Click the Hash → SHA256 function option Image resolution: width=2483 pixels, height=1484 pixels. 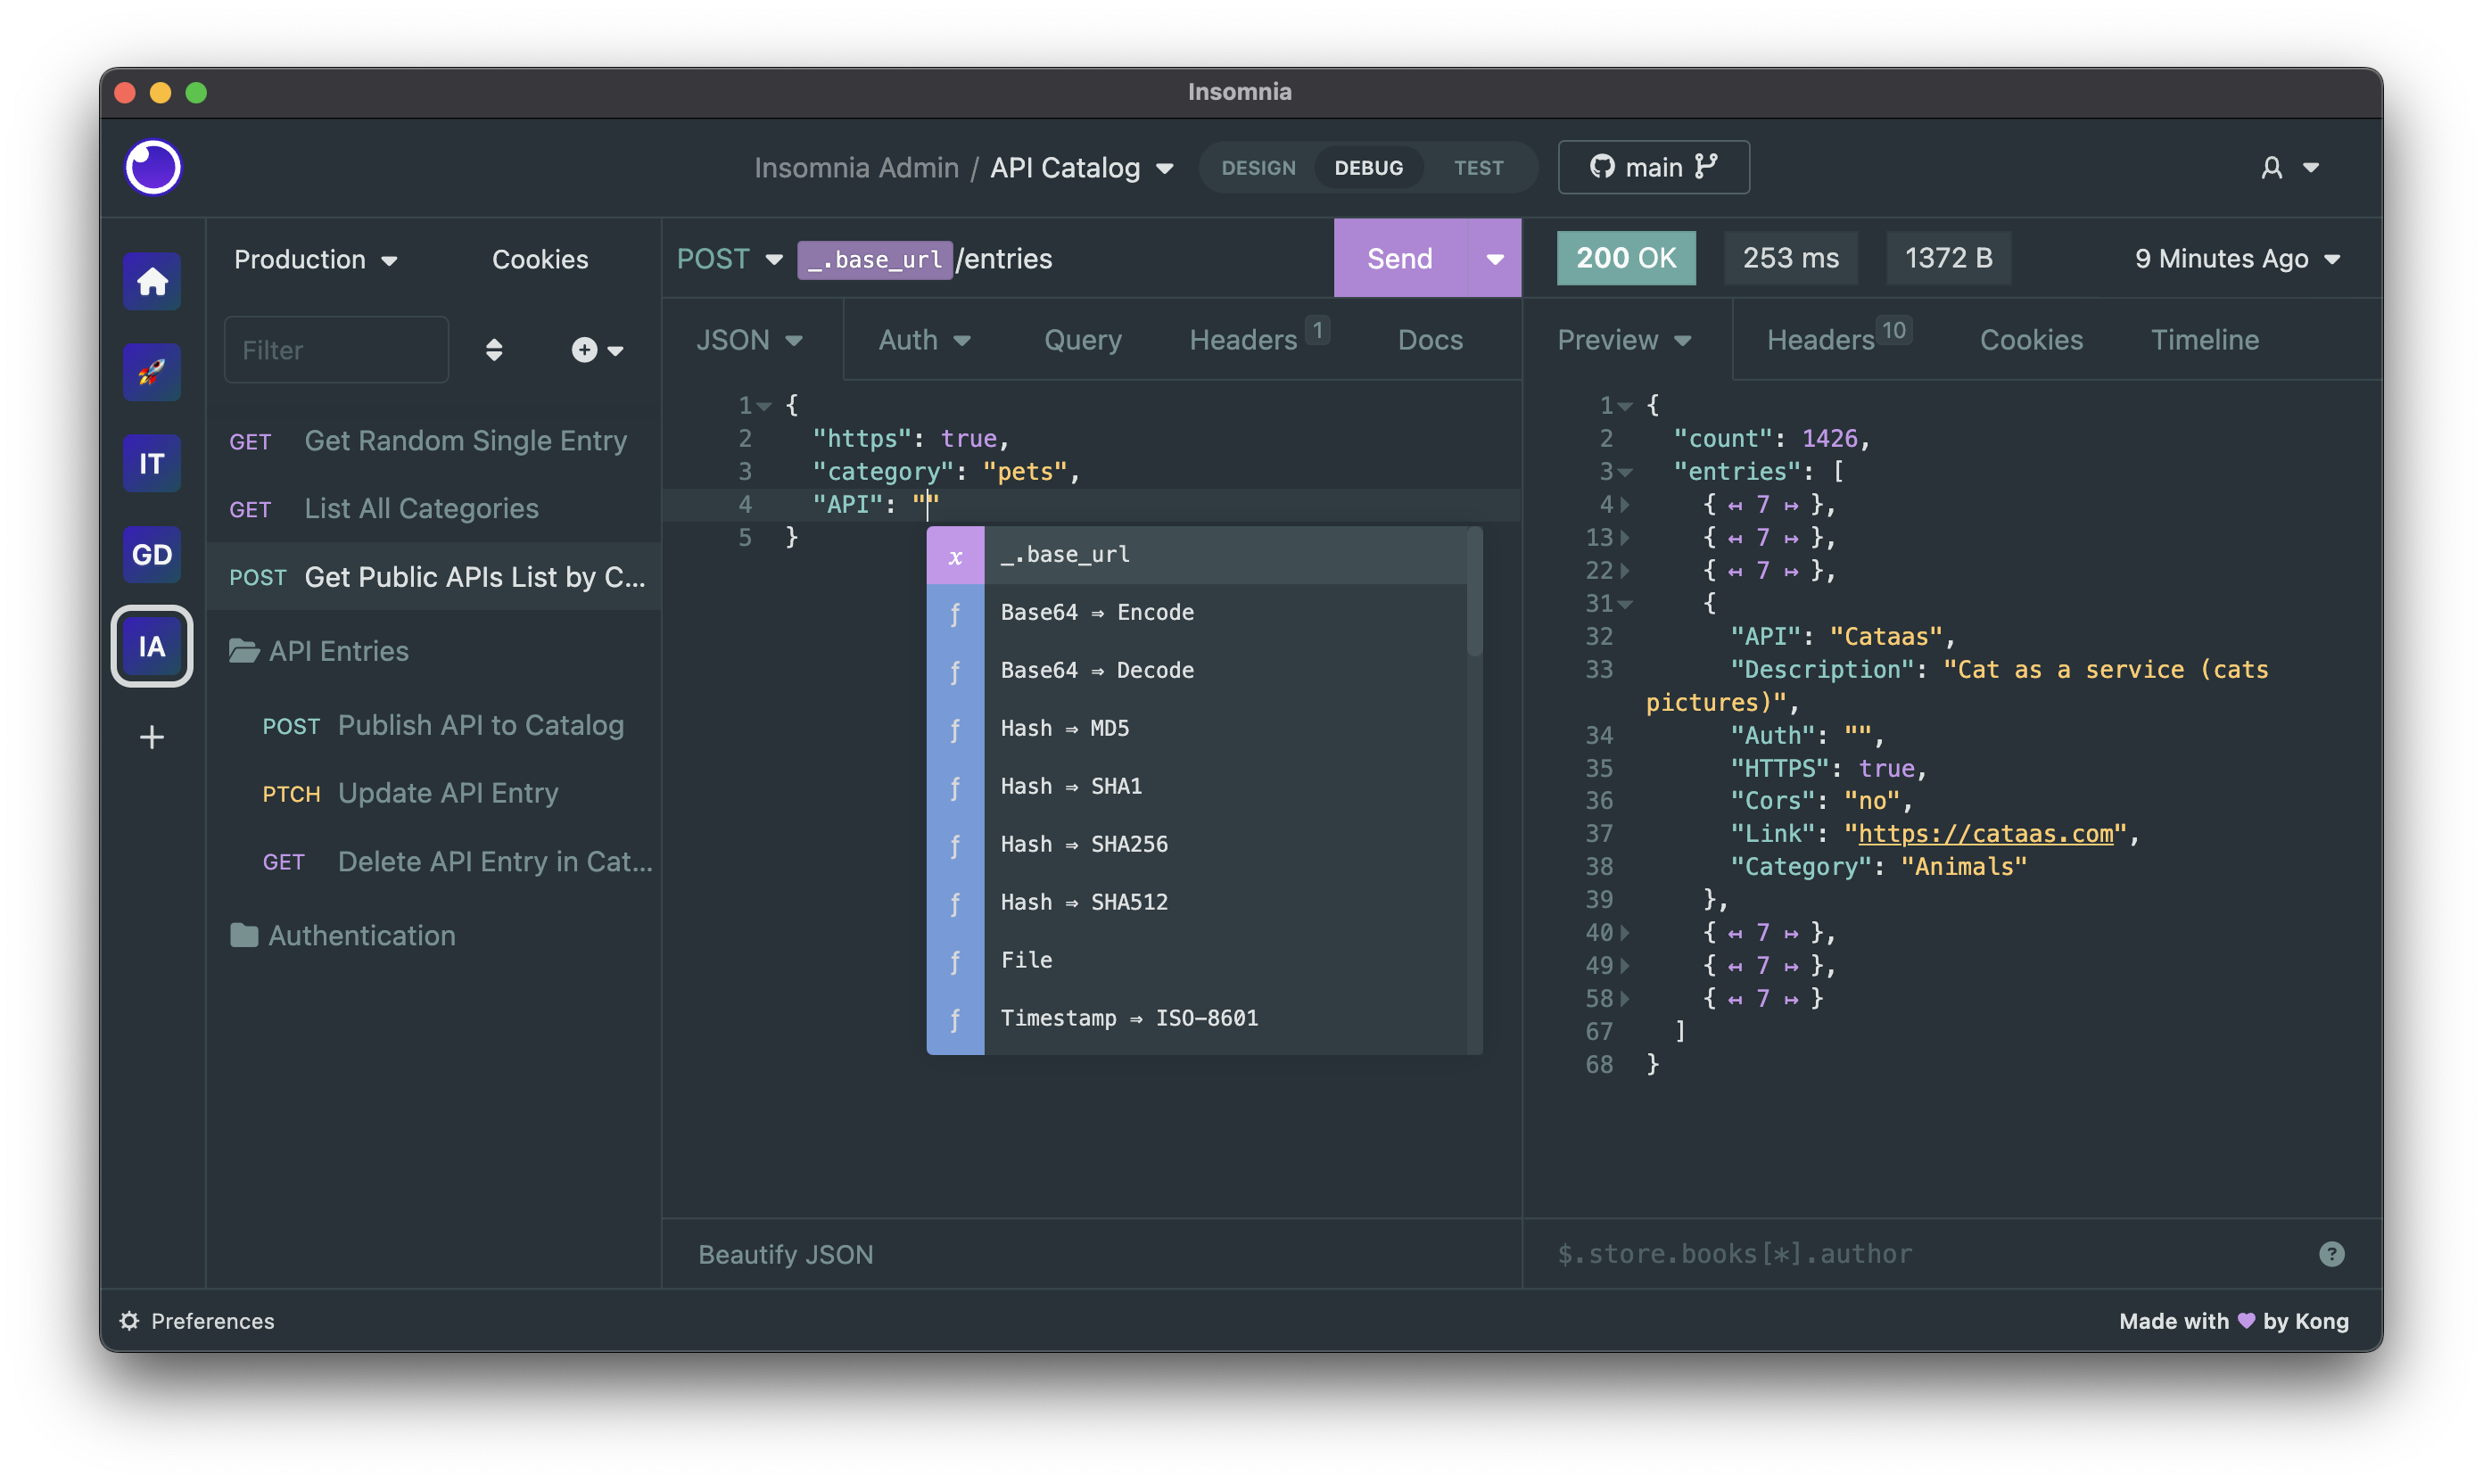click(1083, 843)
